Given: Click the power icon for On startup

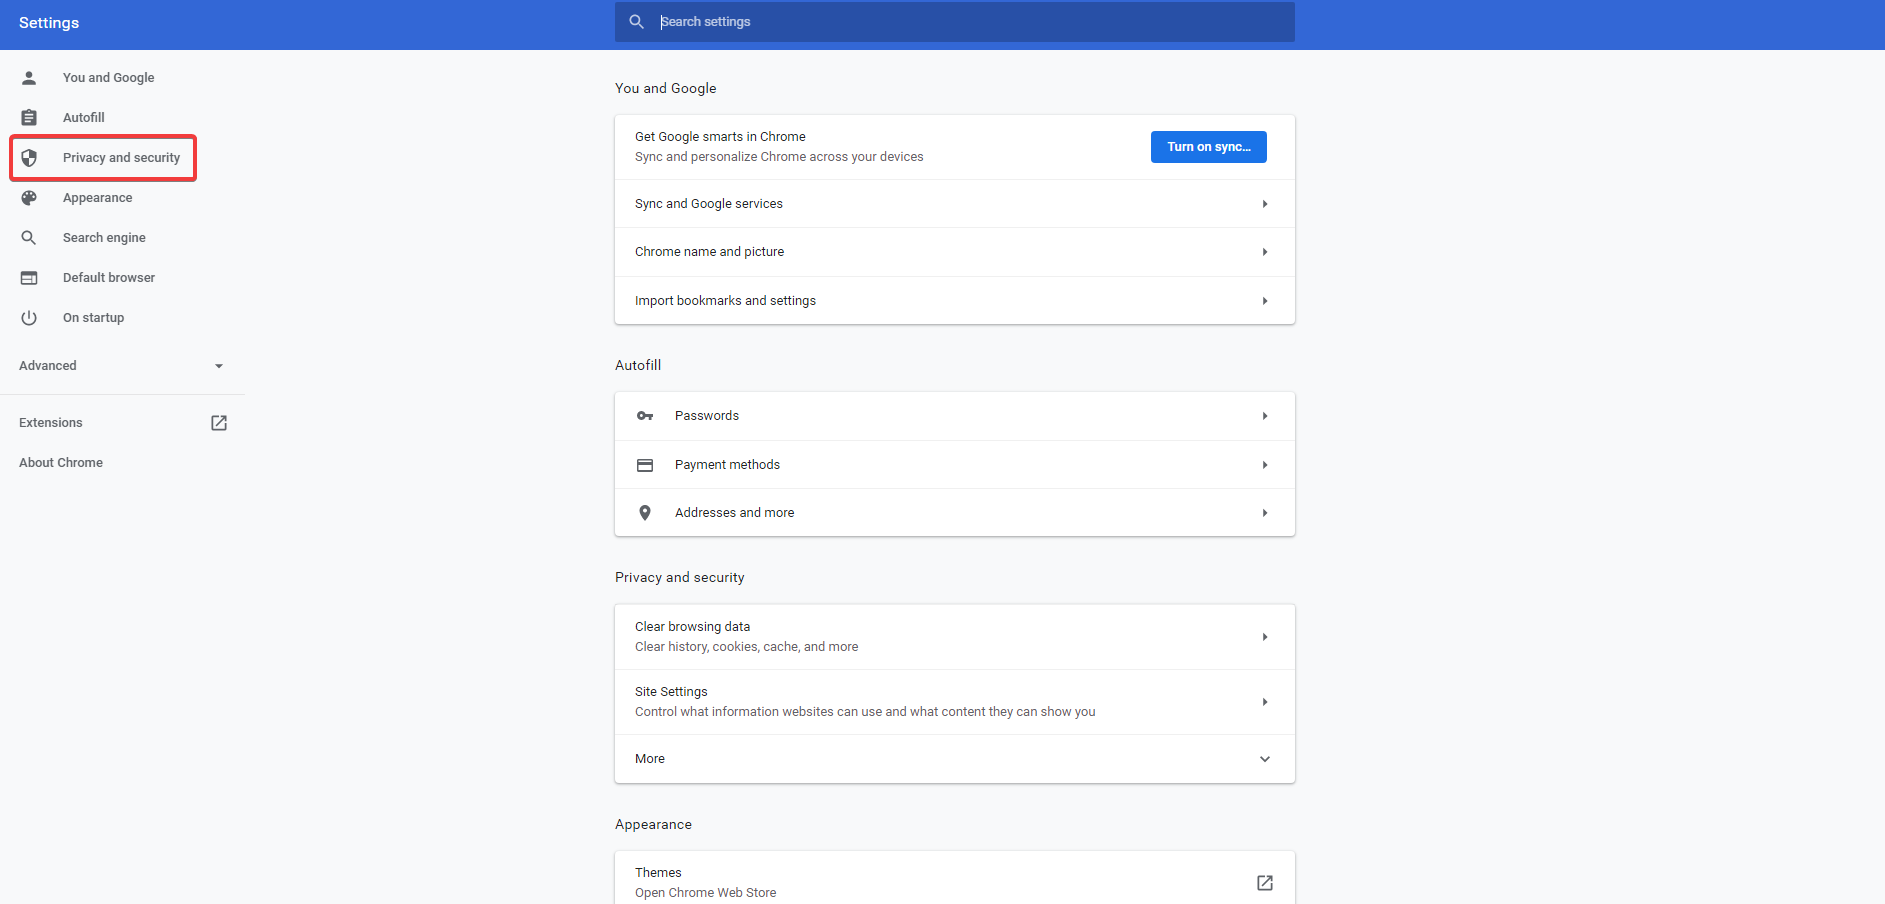Looking at the screenshot, I should point(29,318).
